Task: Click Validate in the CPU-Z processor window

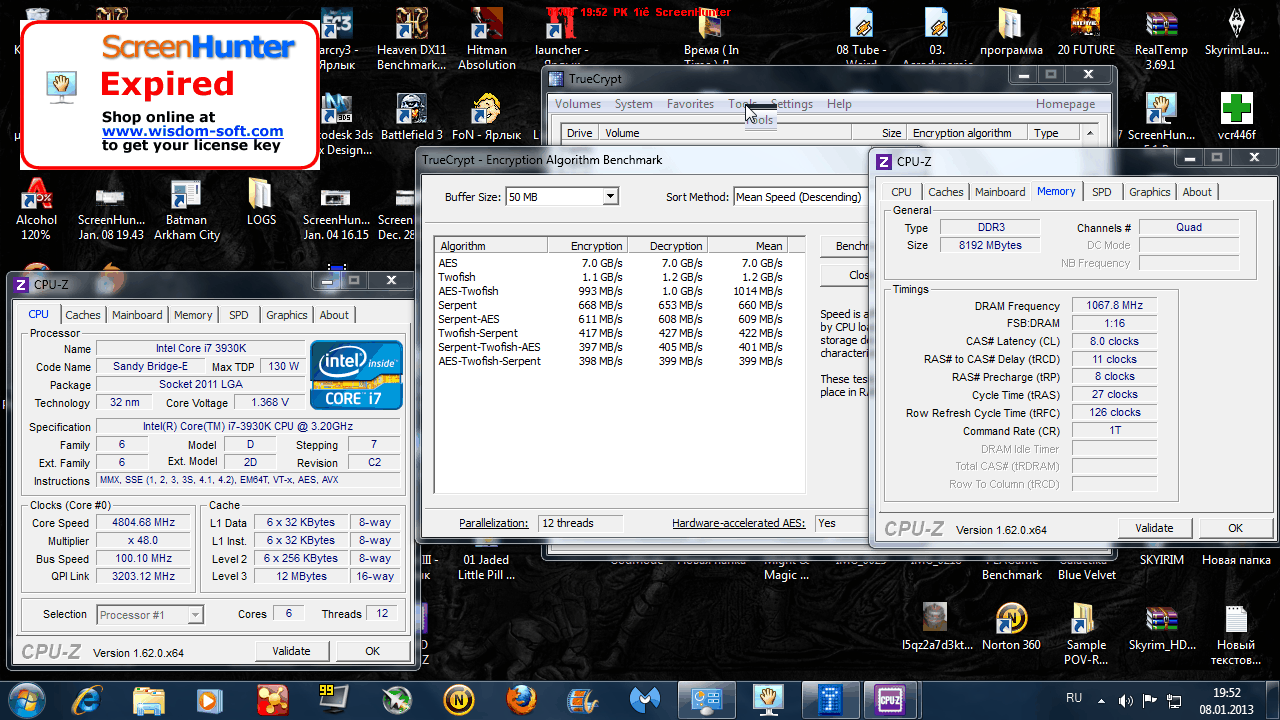Action: click(291, 651)
